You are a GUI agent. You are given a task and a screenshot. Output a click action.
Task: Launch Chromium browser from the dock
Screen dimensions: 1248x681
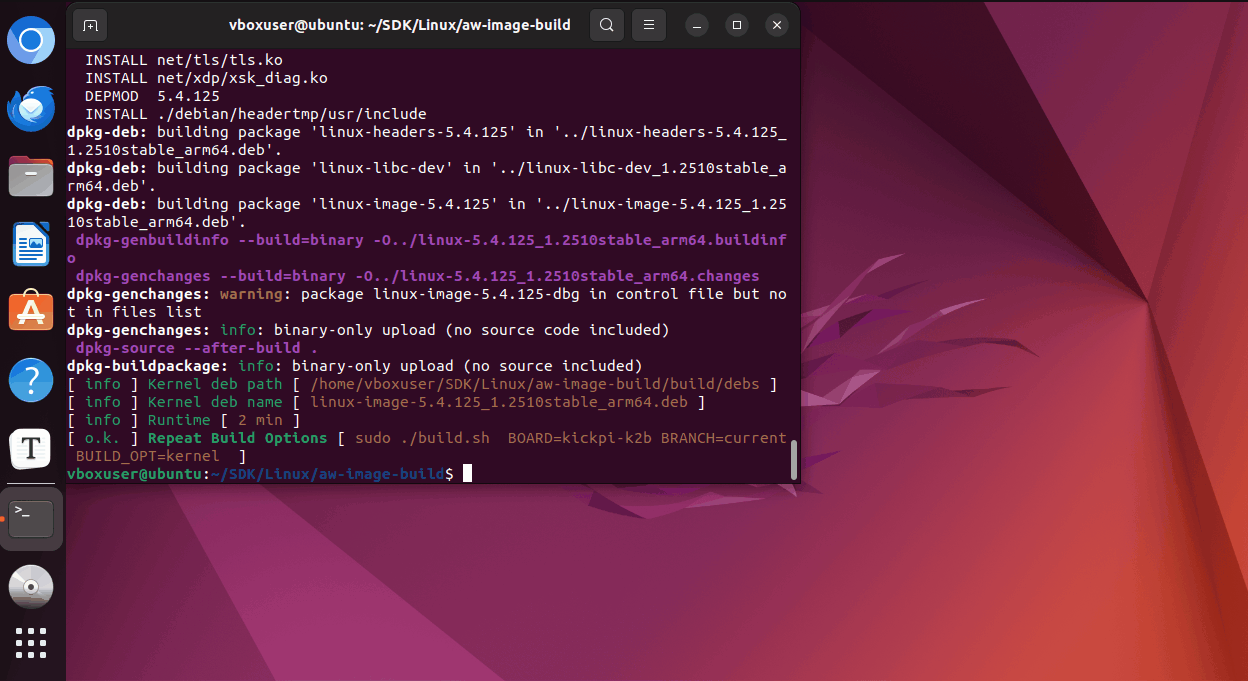click(31, 41)
